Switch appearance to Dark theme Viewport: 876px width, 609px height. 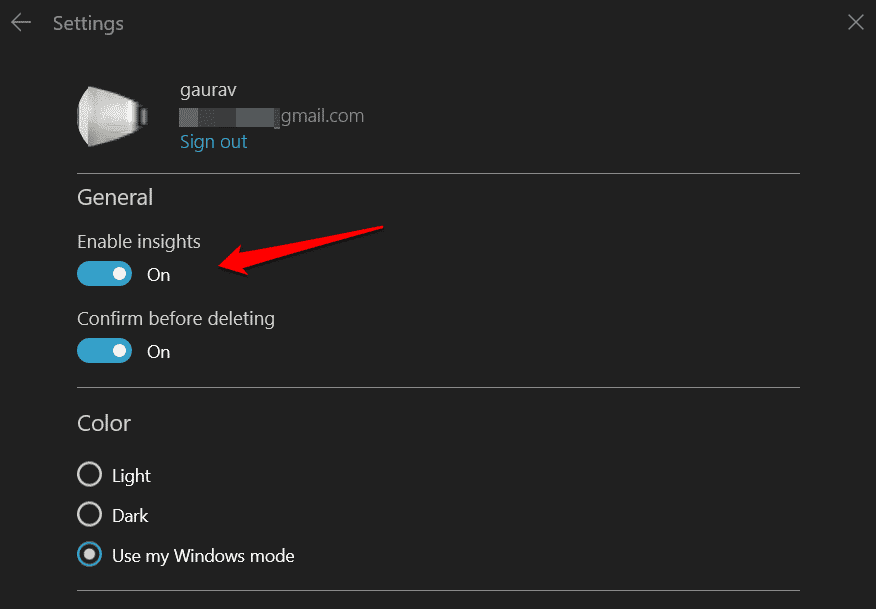[89, 515]
